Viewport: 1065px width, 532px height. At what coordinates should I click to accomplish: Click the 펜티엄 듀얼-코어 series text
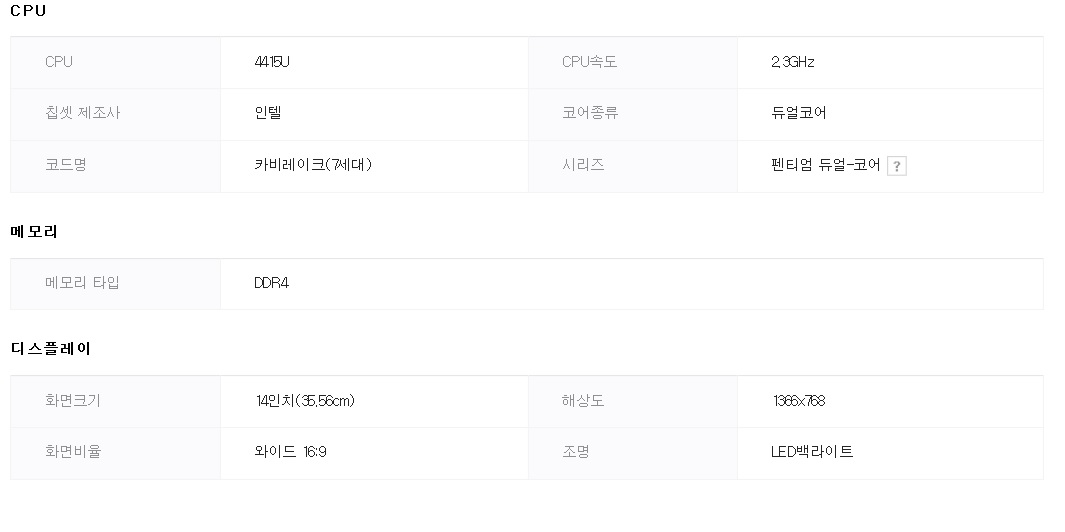pyautogui.click(x=826, y=164)
